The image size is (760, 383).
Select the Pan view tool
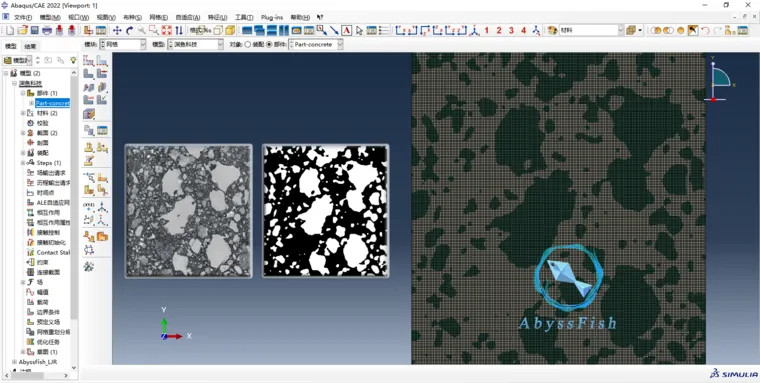coord(117,30)
